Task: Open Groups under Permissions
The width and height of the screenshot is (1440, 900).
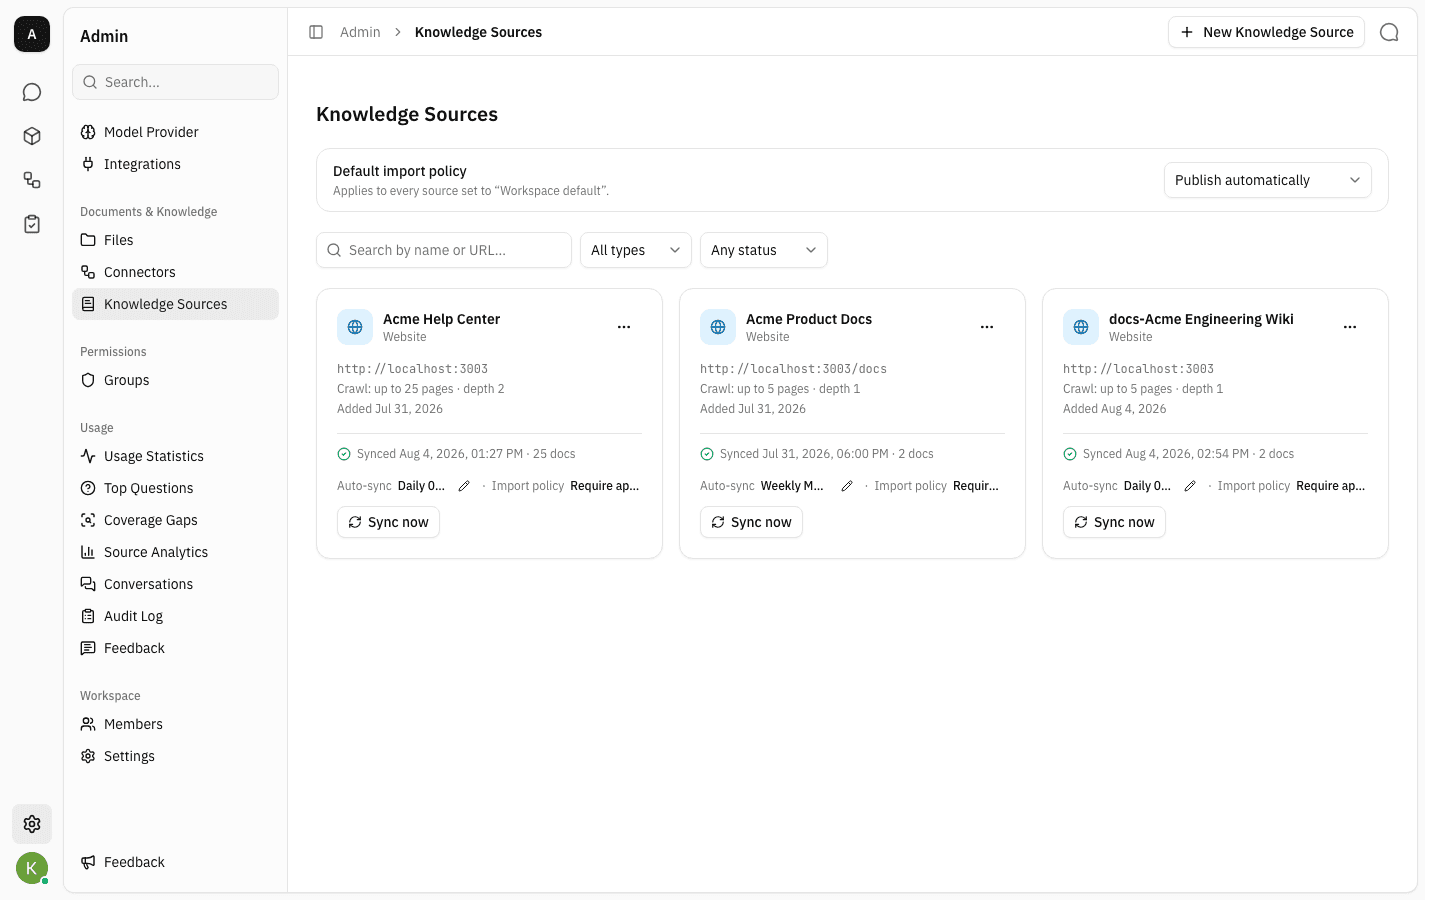Action: [175, 380]
